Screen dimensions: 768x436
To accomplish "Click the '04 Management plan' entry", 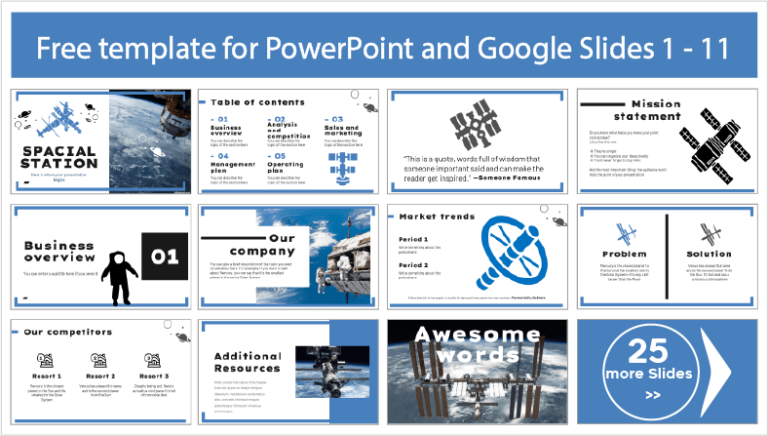I will click(x=232, y=169).
